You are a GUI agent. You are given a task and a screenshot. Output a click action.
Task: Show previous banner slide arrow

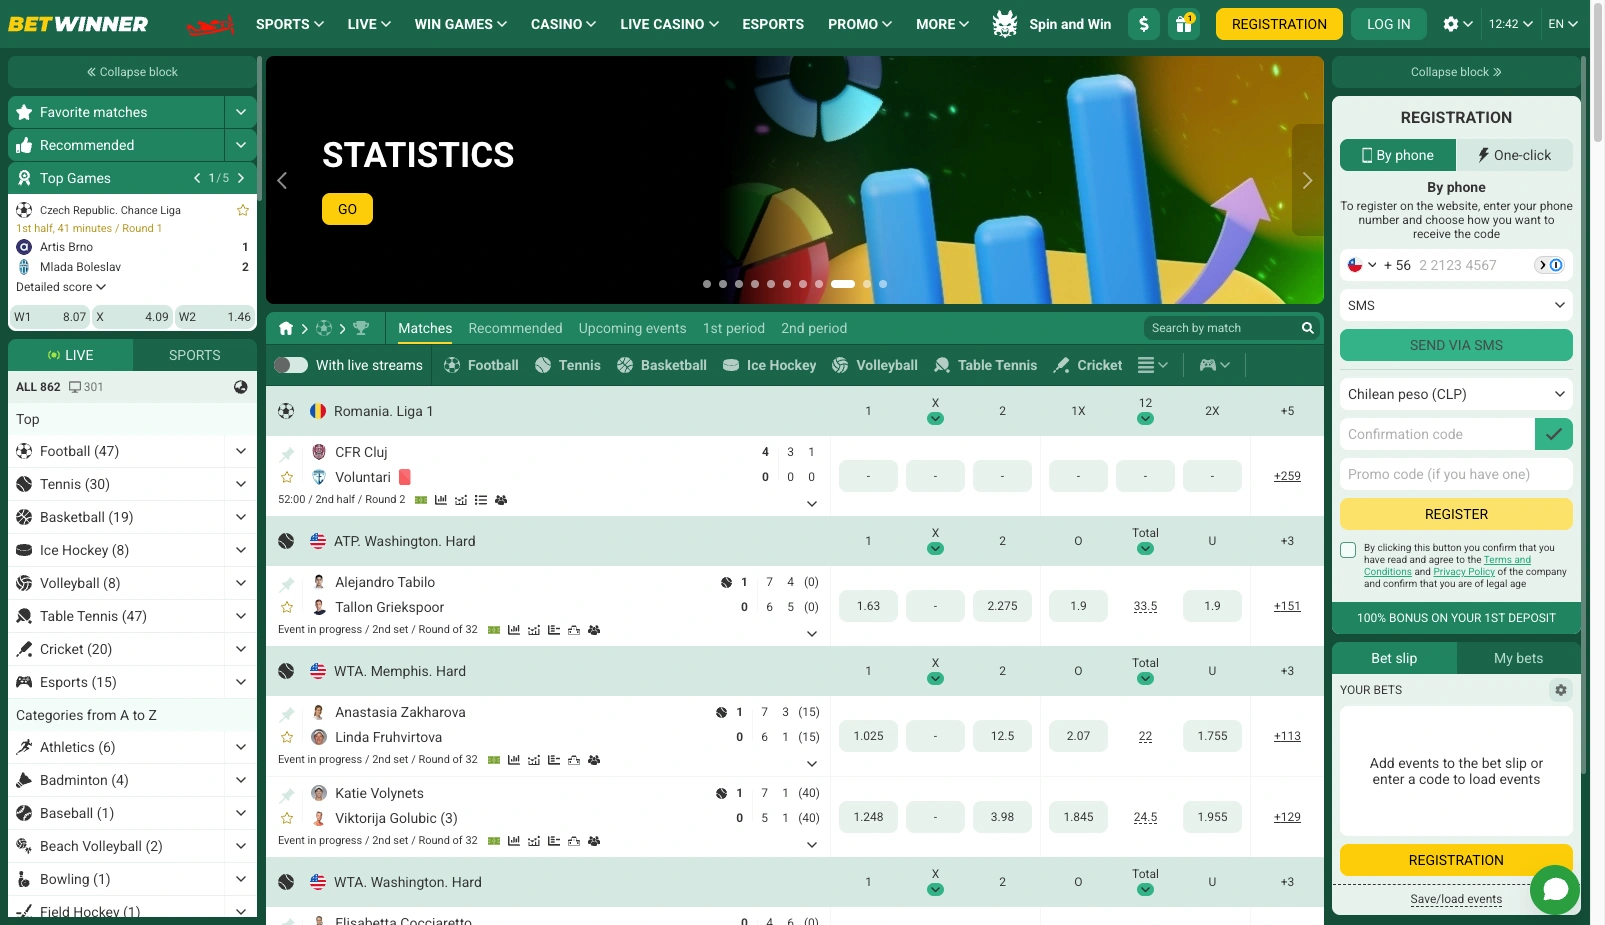point(282,180)
